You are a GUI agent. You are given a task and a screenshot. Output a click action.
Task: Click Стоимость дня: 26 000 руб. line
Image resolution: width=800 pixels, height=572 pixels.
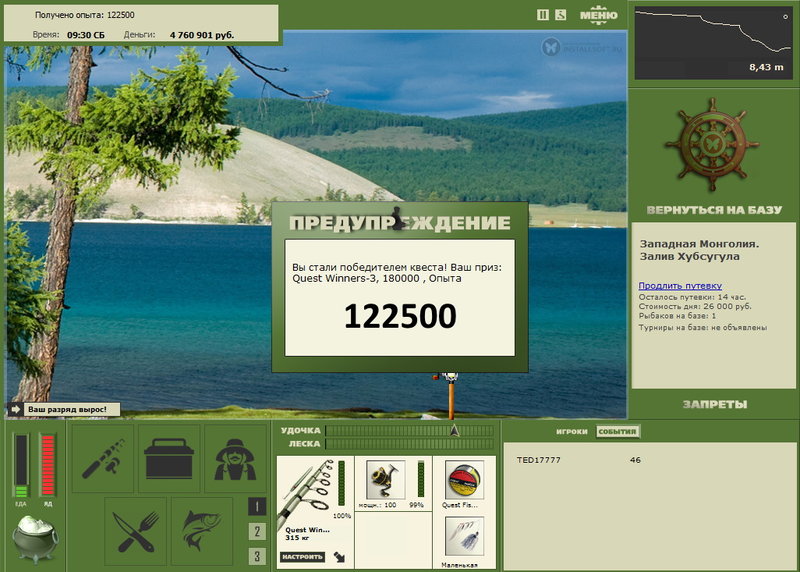click(x=695, y=307)
